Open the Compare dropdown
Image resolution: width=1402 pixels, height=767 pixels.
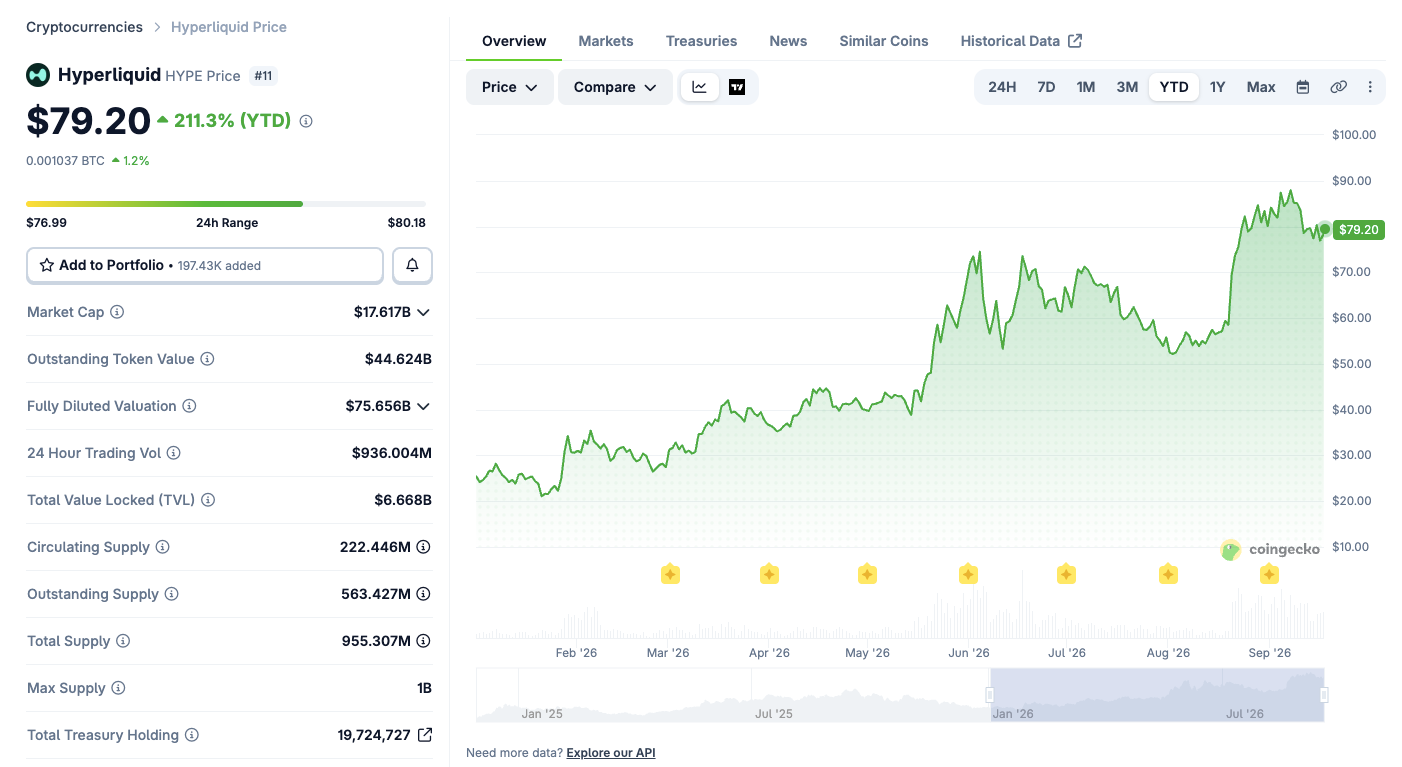[x=615, y=87]
